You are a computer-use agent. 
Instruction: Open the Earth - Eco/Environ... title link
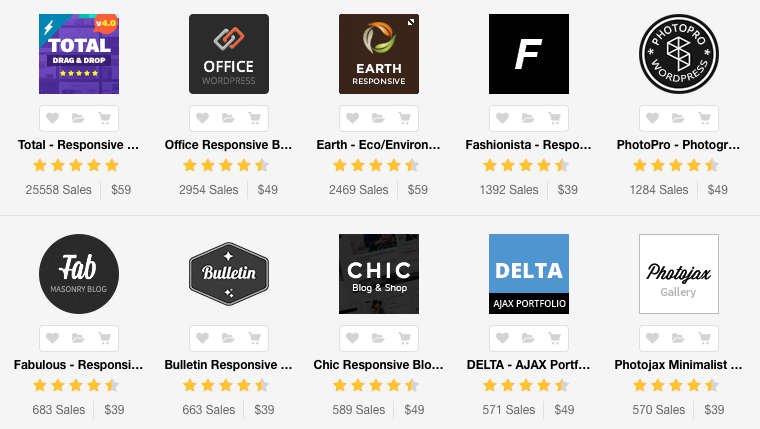coord(379,144)
